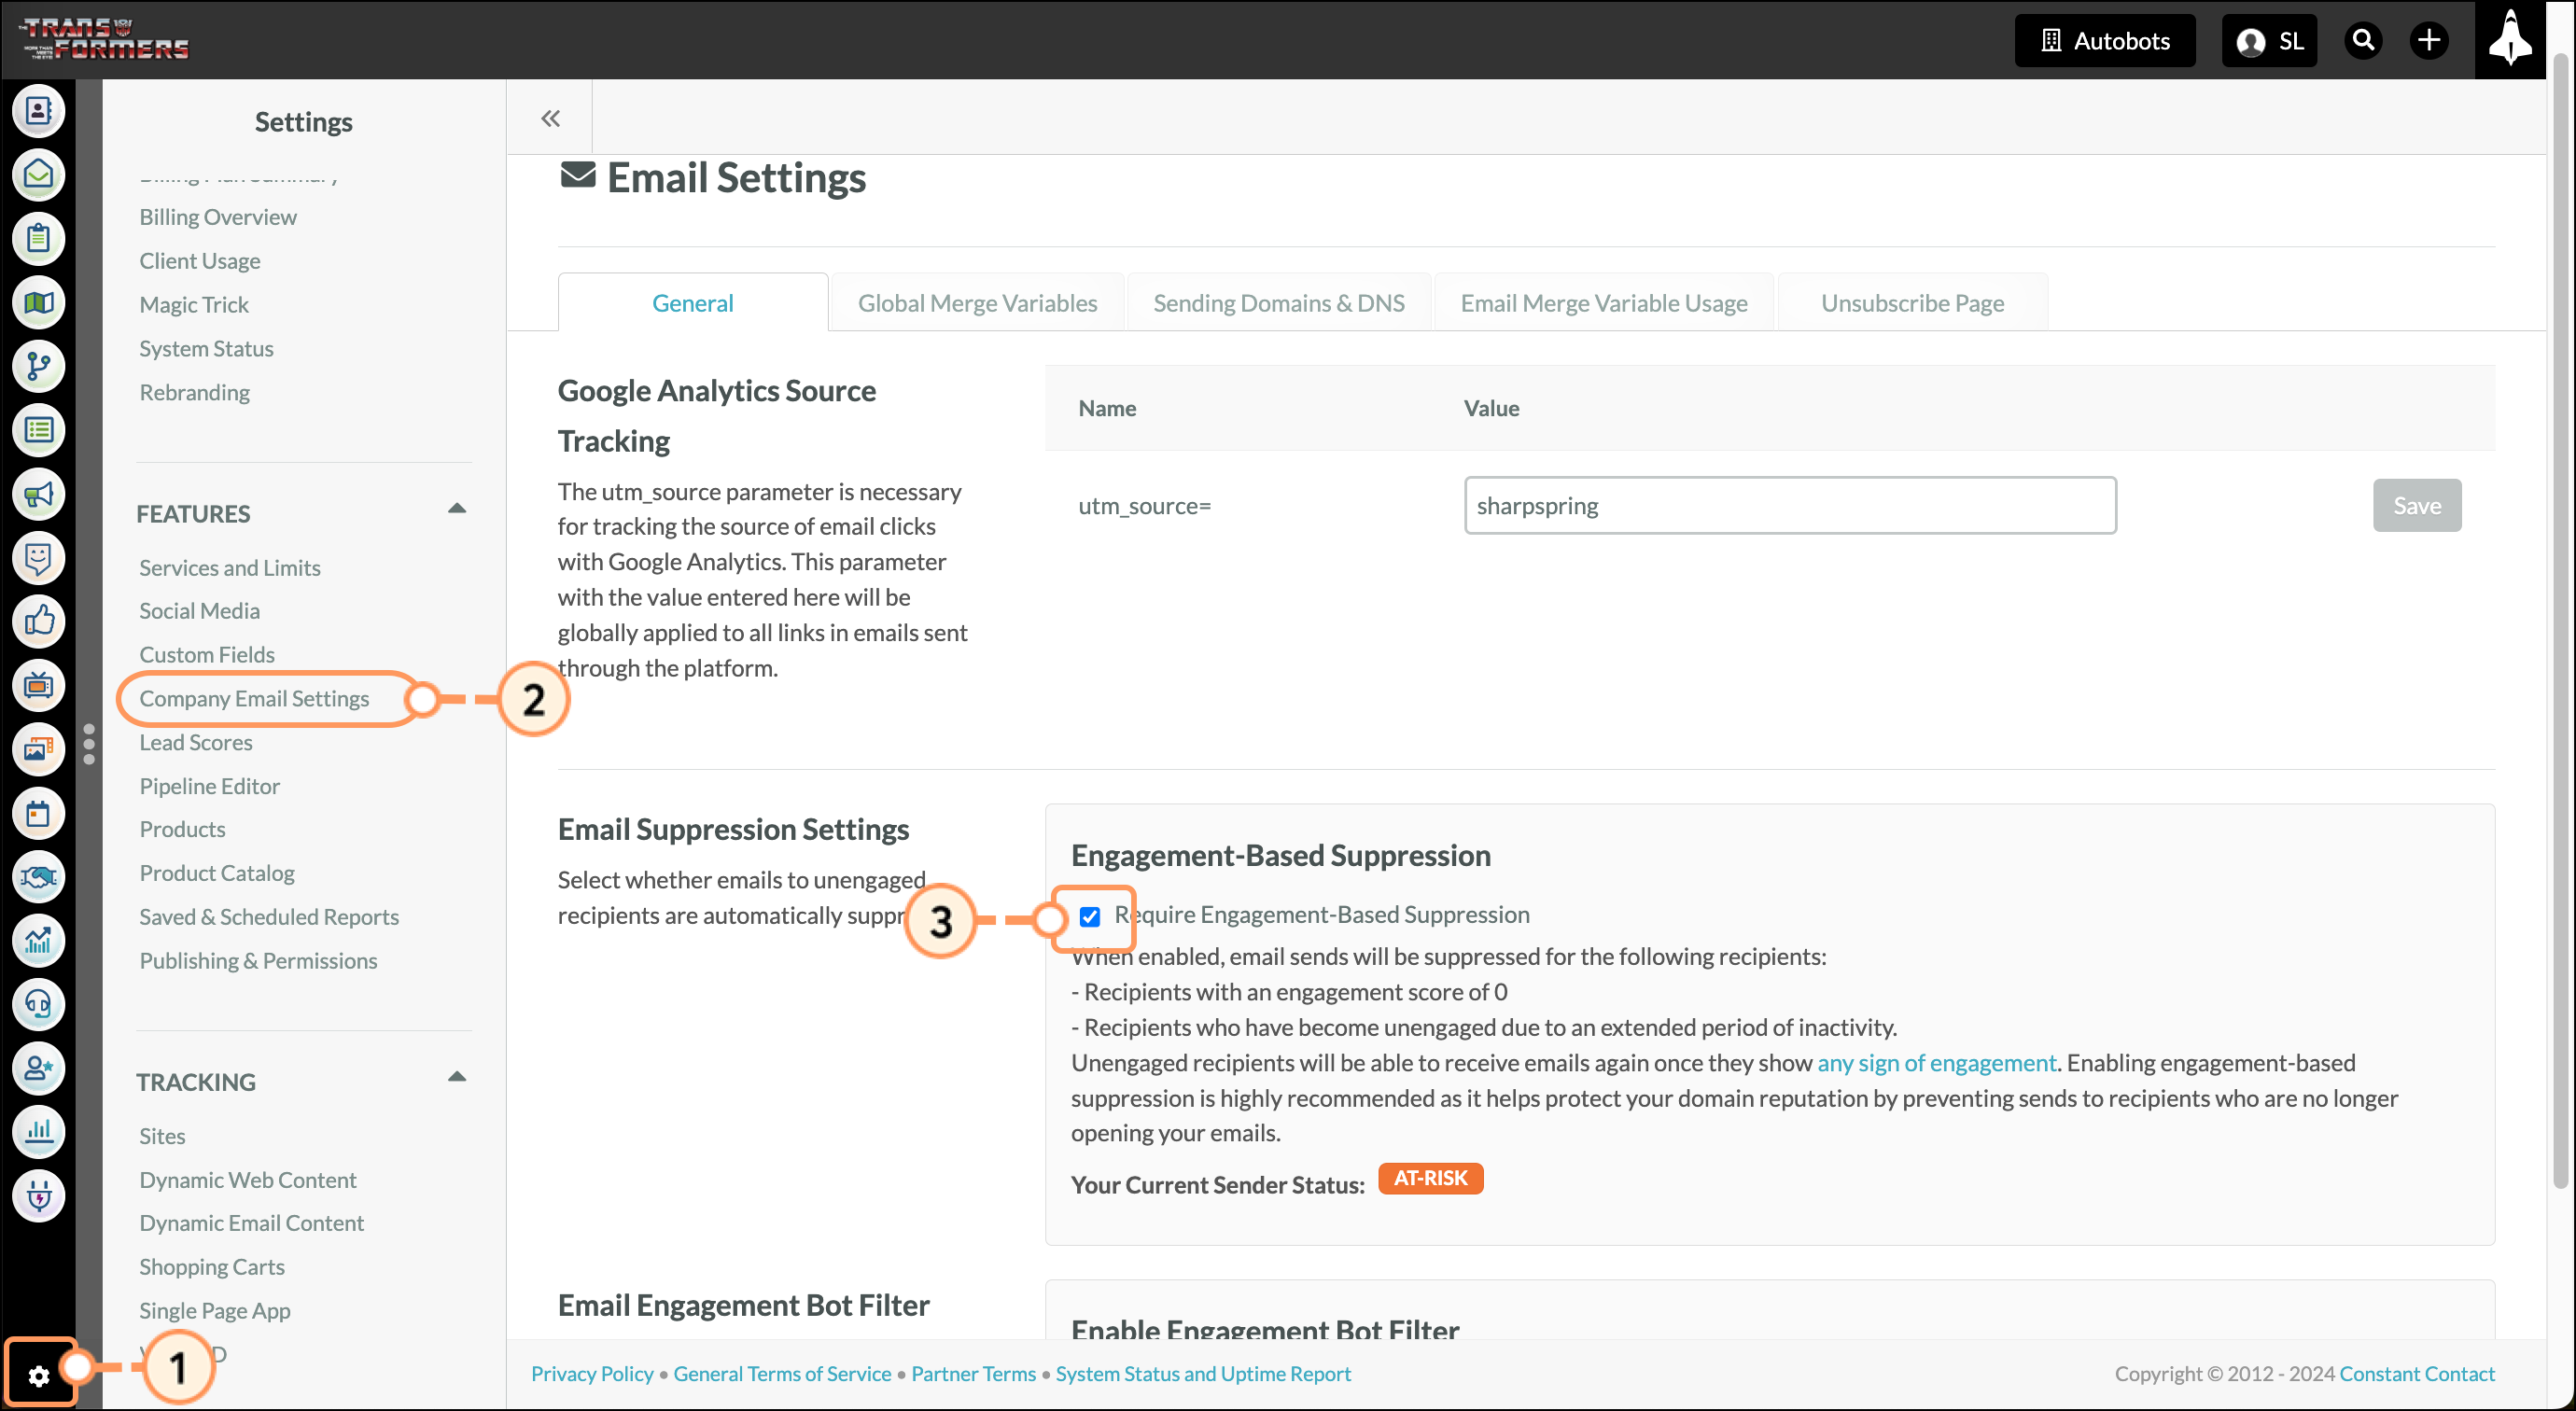
Task: Open Rebranding settings item
Action: (x=195, y=393)
